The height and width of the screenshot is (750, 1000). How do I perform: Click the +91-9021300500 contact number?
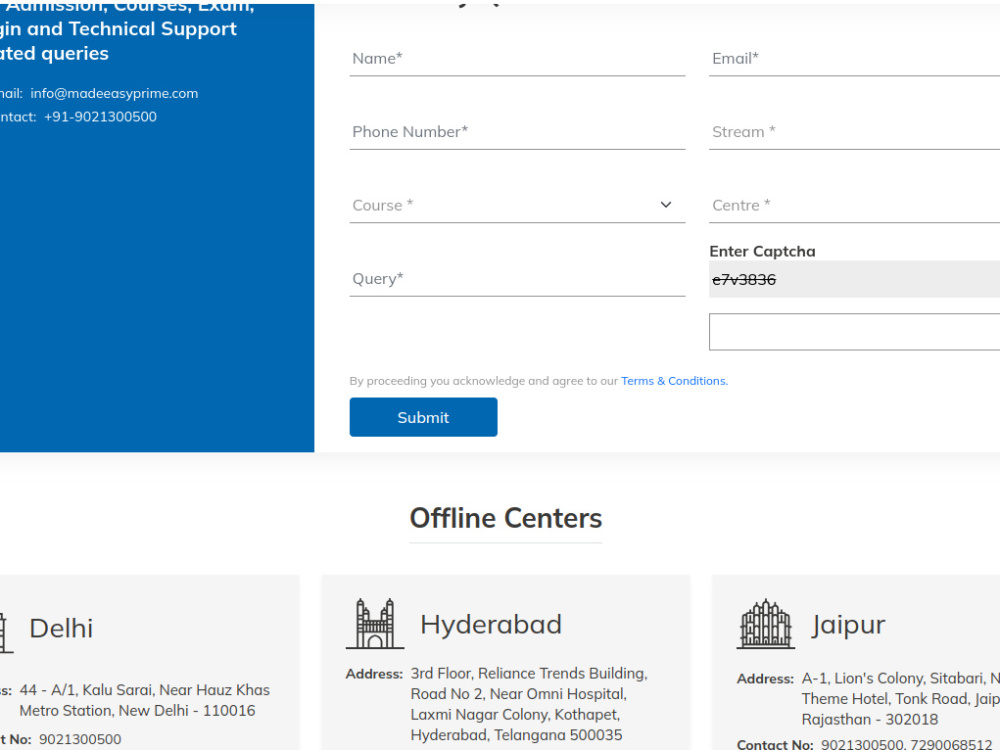pyautogui.click(x=100, y=117)
